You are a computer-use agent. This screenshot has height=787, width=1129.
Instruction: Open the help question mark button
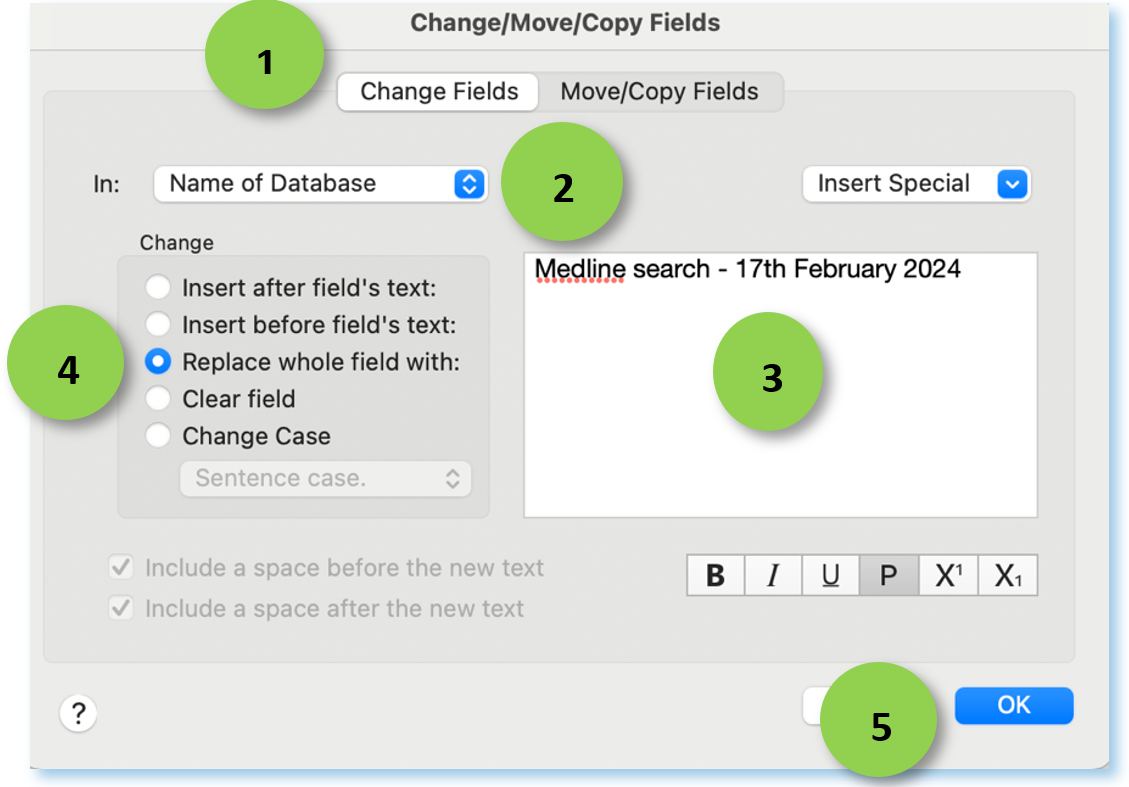pos(78,713)
